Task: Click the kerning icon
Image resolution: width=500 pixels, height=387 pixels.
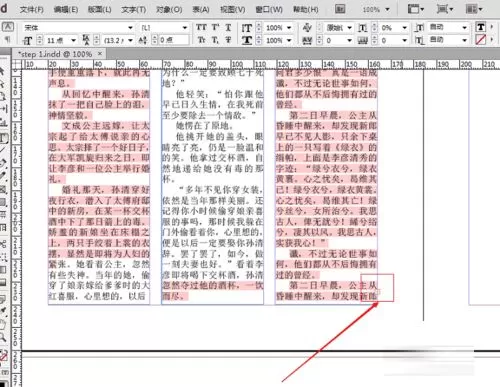Action: click(x=307, y=28)
